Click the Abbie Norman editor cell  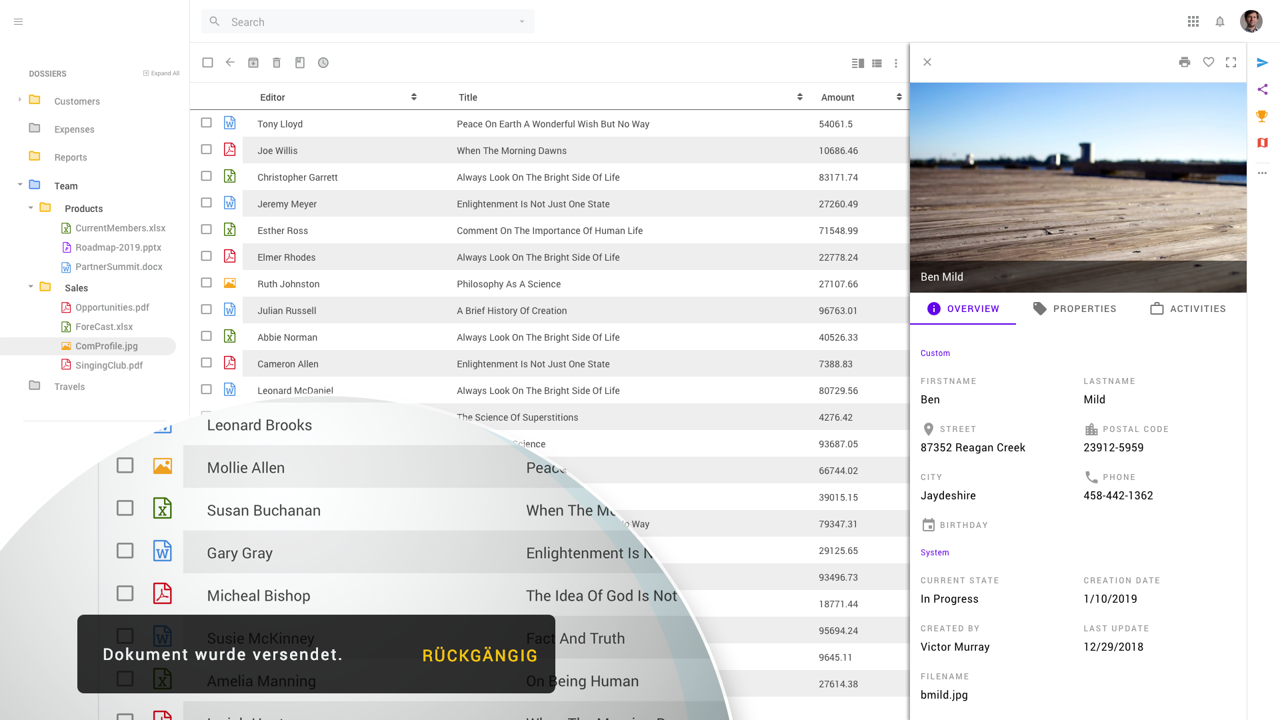287,337
